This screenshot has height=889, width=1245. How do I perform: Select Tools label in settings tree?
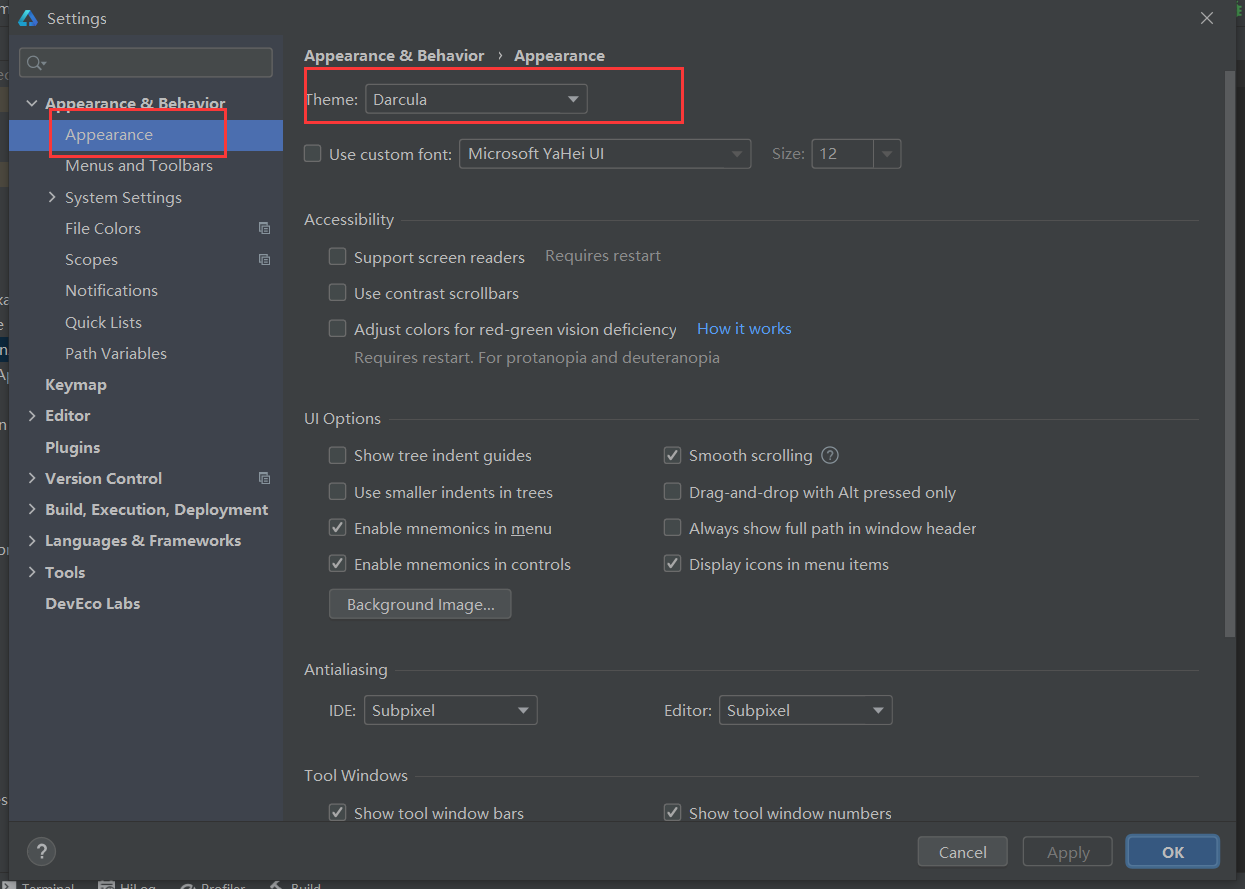tap(65, 572)
